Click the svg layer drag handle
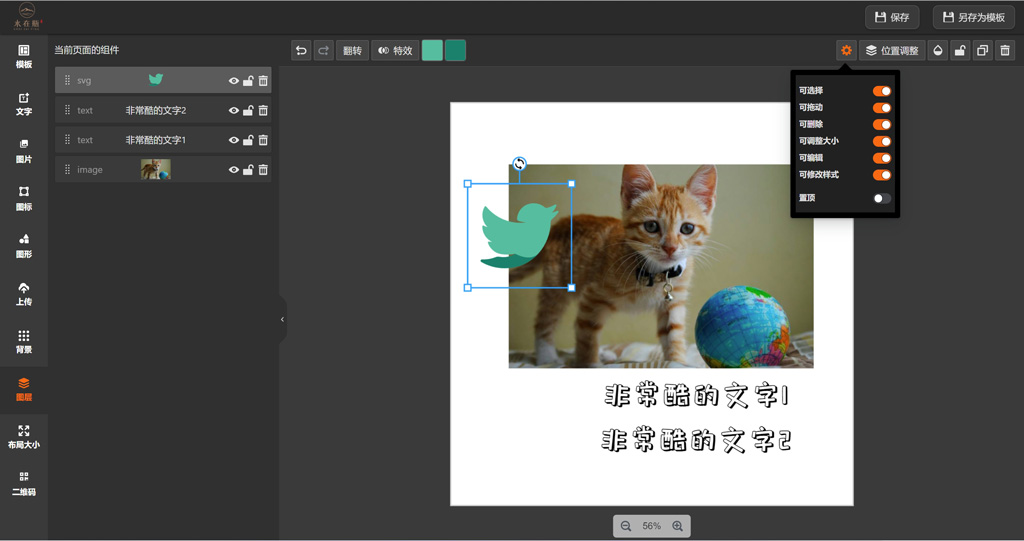 point(67,80)
